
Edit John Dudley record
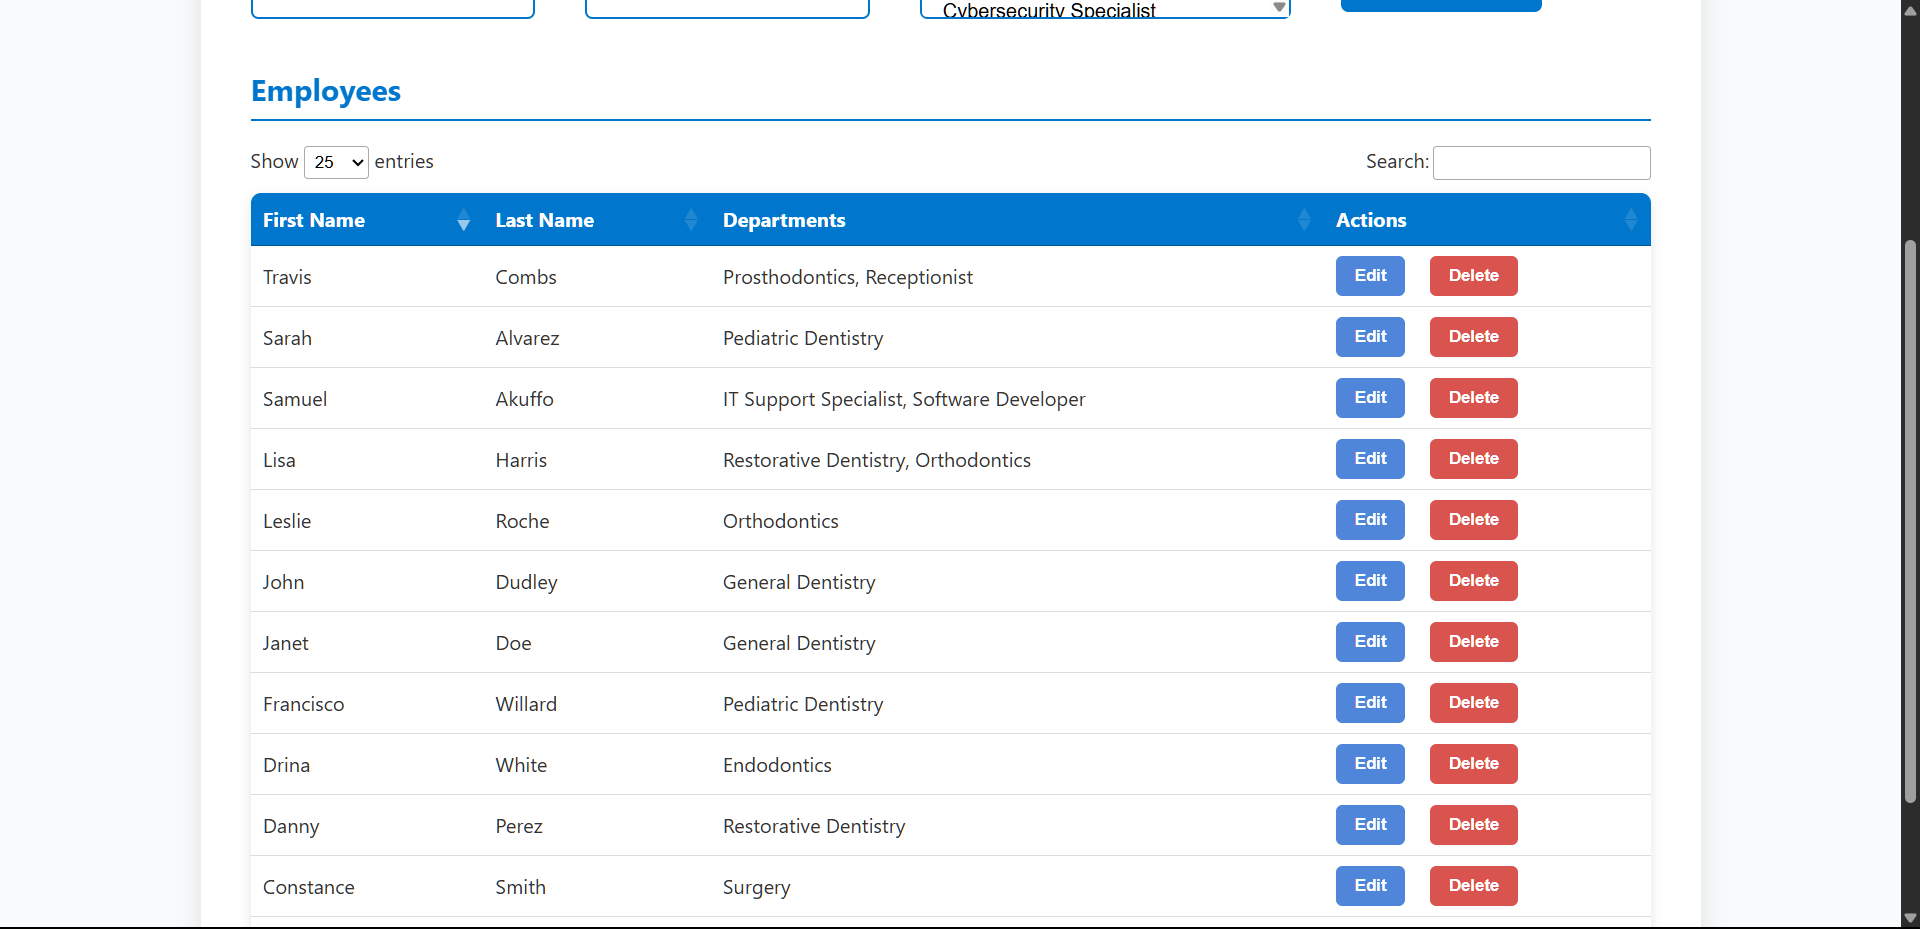pos(1370,581)
